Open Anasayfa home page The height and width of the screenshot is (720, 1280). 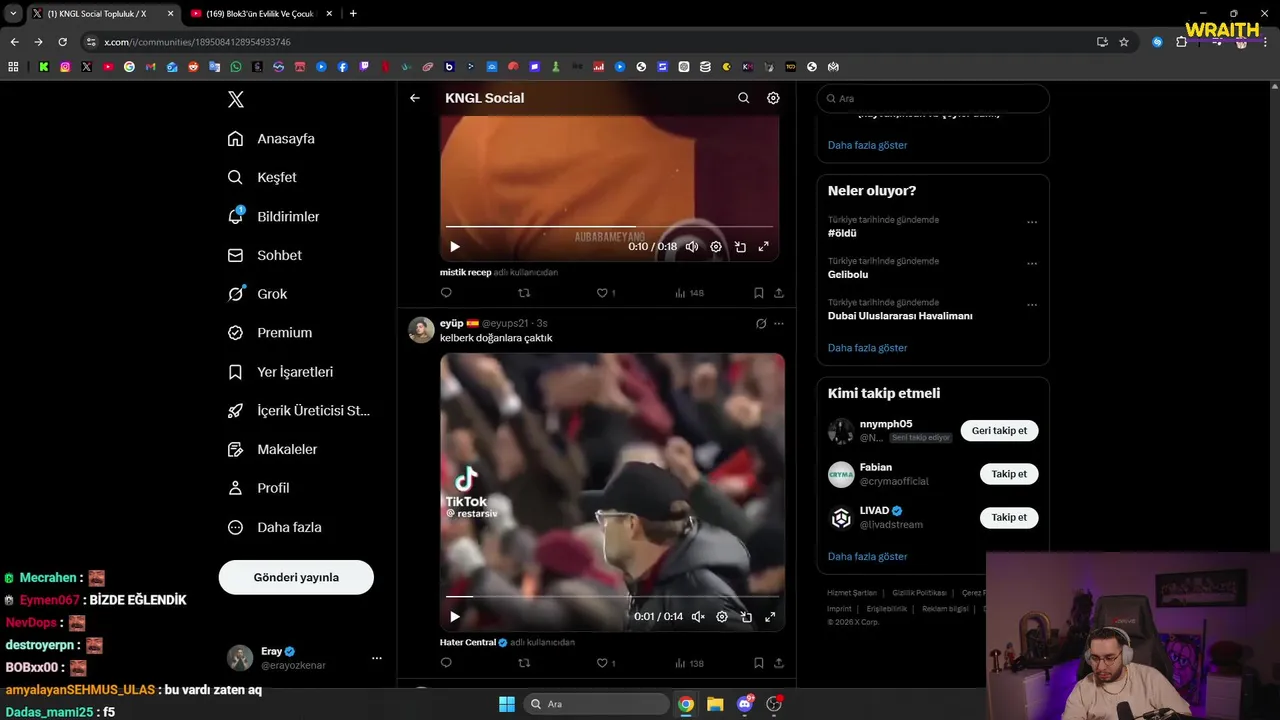(x=271, y=139)
